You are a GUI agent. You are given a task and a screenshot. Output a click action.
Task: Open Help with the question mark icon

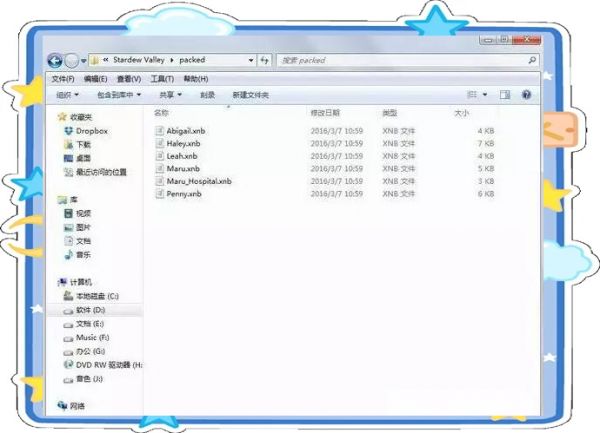coord(527,94)
